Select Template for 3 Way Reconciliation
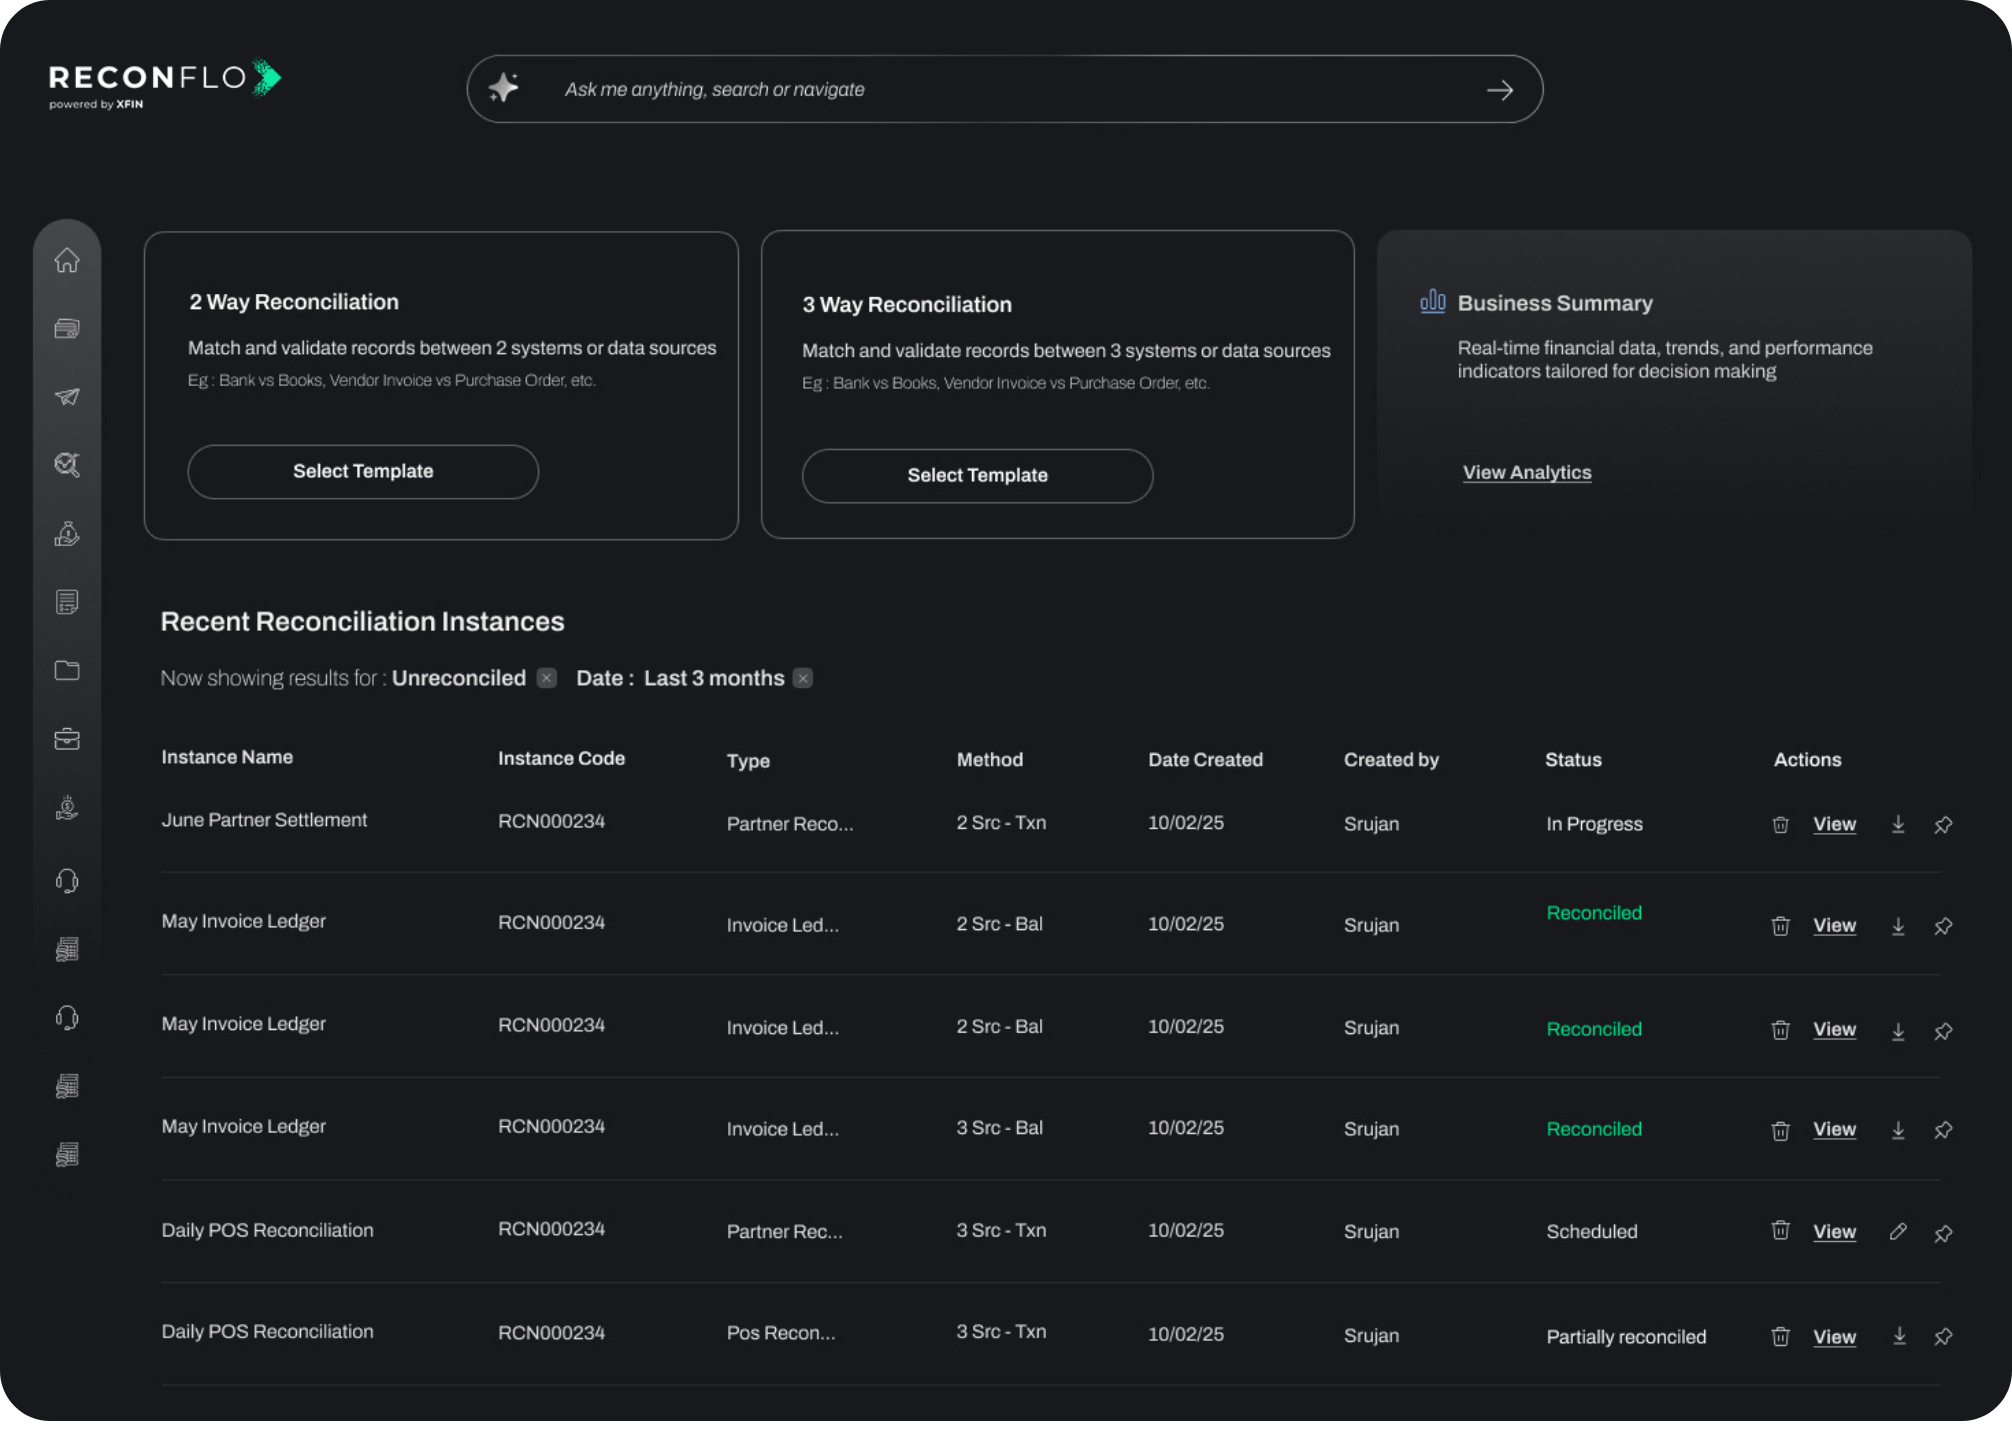 pyautogui.click(x=977, y=475)
